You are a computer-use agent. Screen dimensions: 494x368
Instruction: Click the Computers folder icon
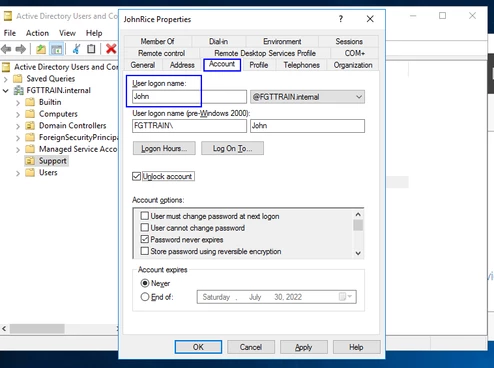point(30,114)
